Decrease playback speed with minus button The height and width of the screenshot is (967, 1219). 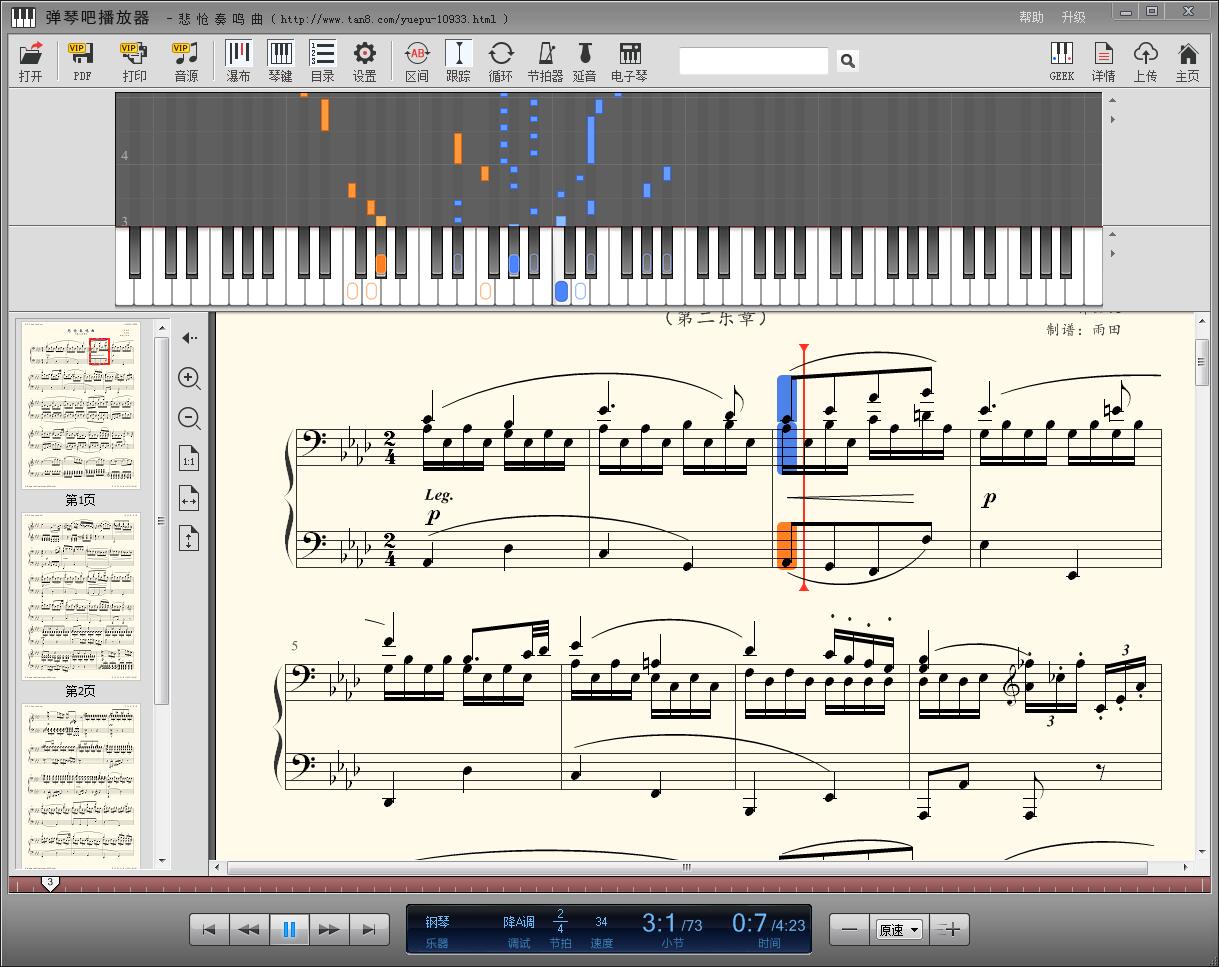[x=849, y=929]
